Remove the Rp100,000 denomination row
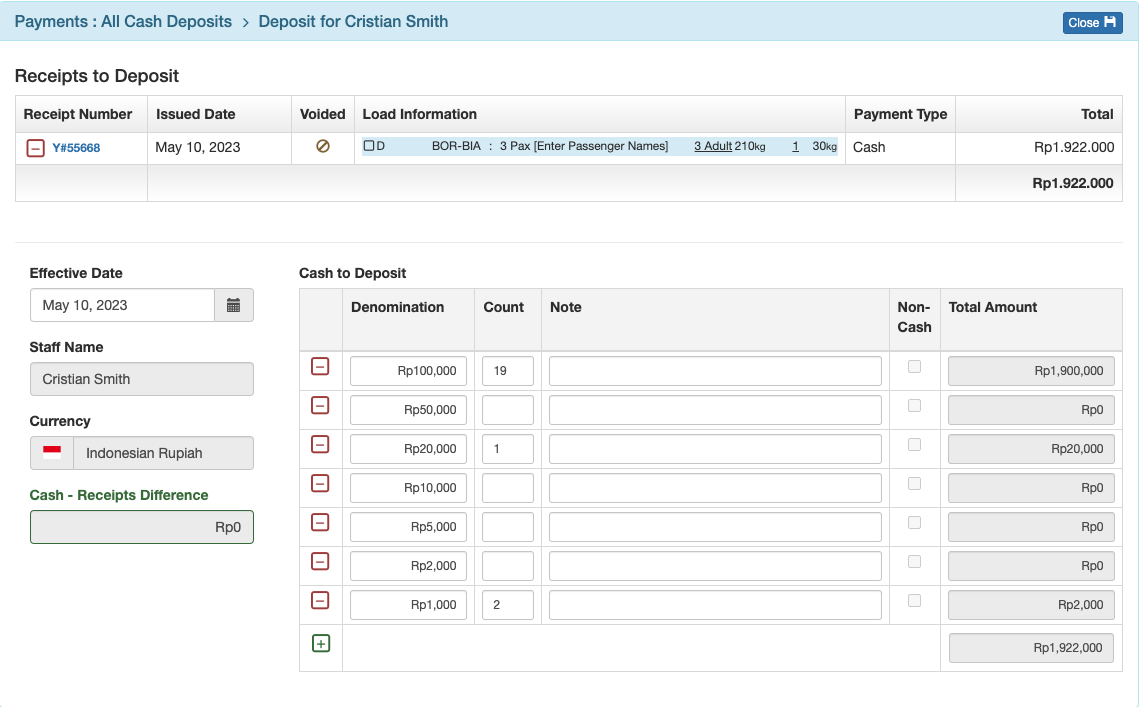Screen dimensions: 1140x707 pyautogui.click(x=321, y=366)
